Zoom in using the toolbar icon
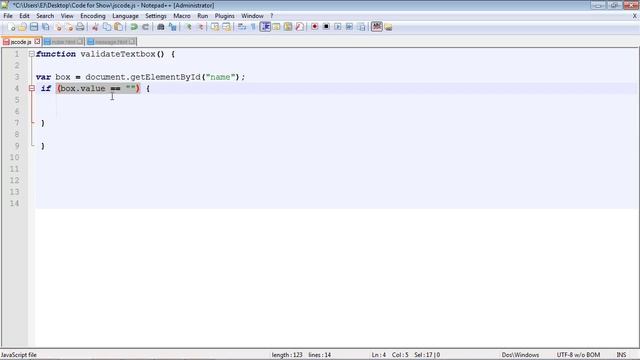This screenshot has width=640, height=360. tap(188, 27)
